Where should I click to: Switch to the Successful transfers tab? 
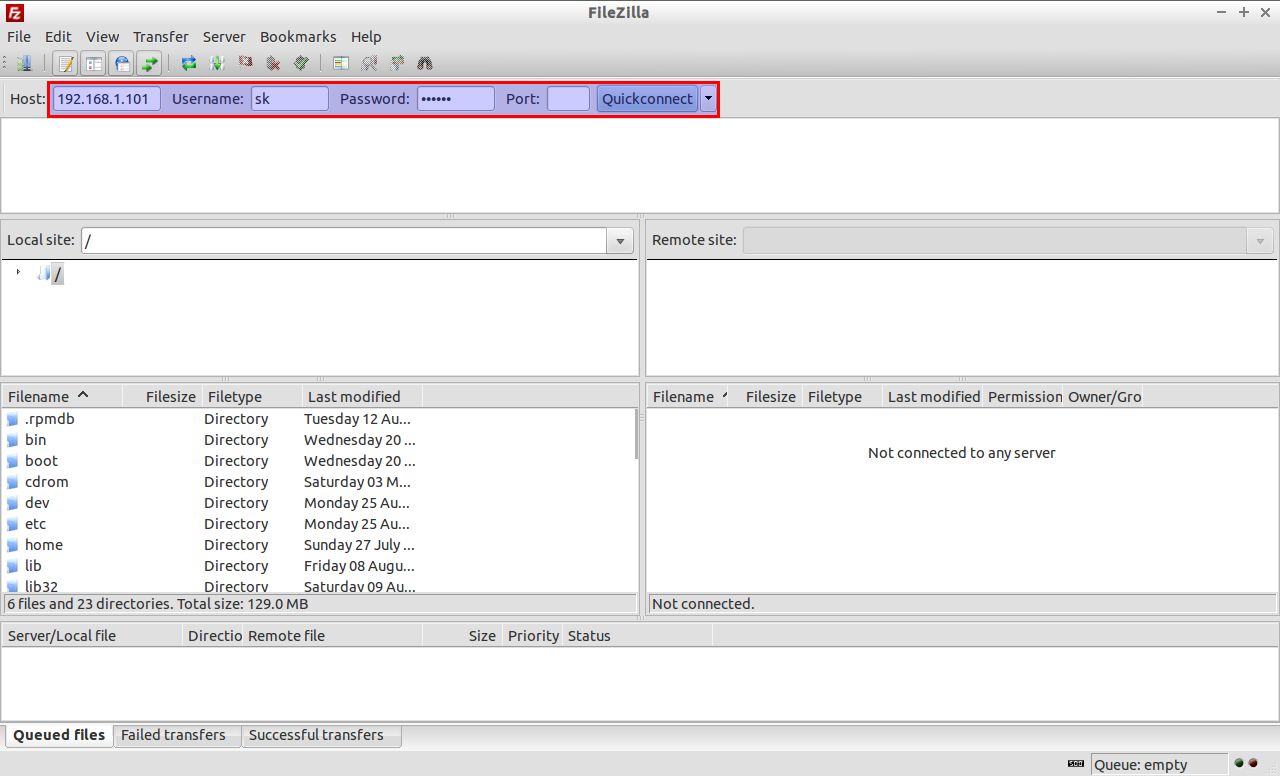tap(321, 735)
